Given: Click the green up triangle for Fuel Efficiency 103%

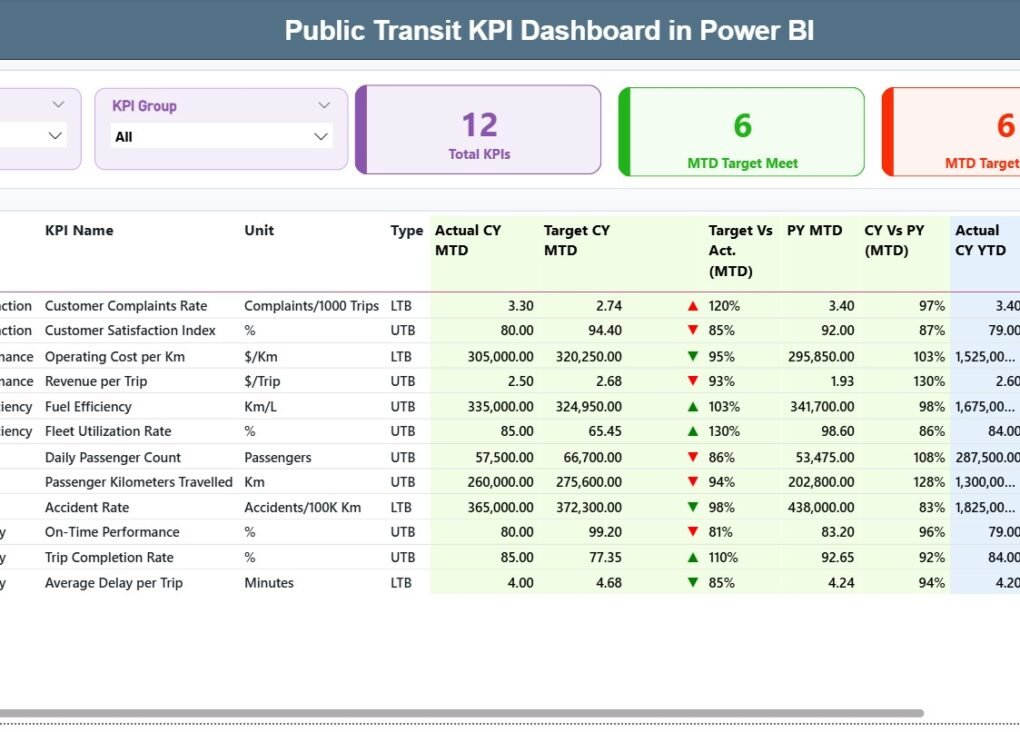Looking at the screenshot, I should [692, 406].
